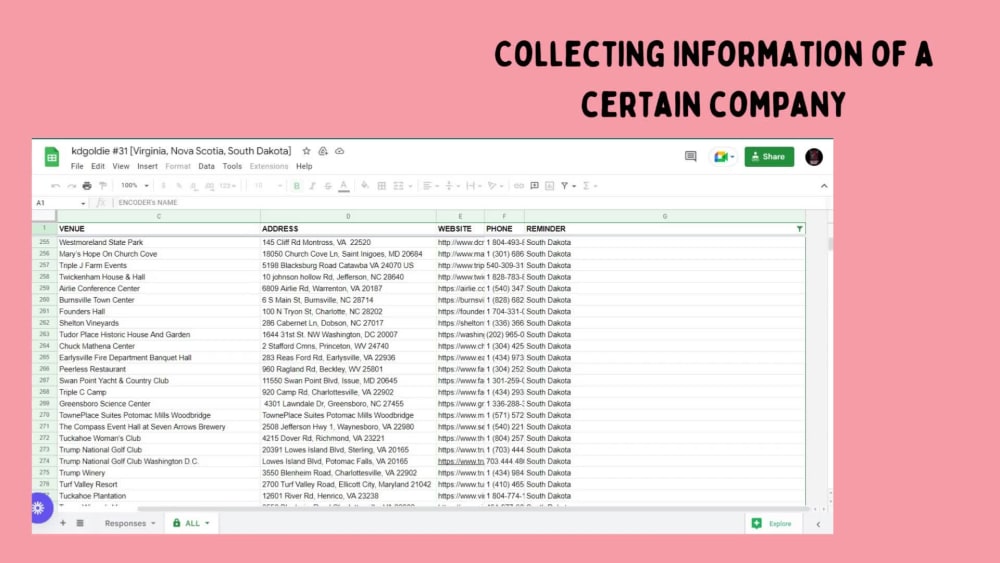Open the account profile avatar

(814, 157)
